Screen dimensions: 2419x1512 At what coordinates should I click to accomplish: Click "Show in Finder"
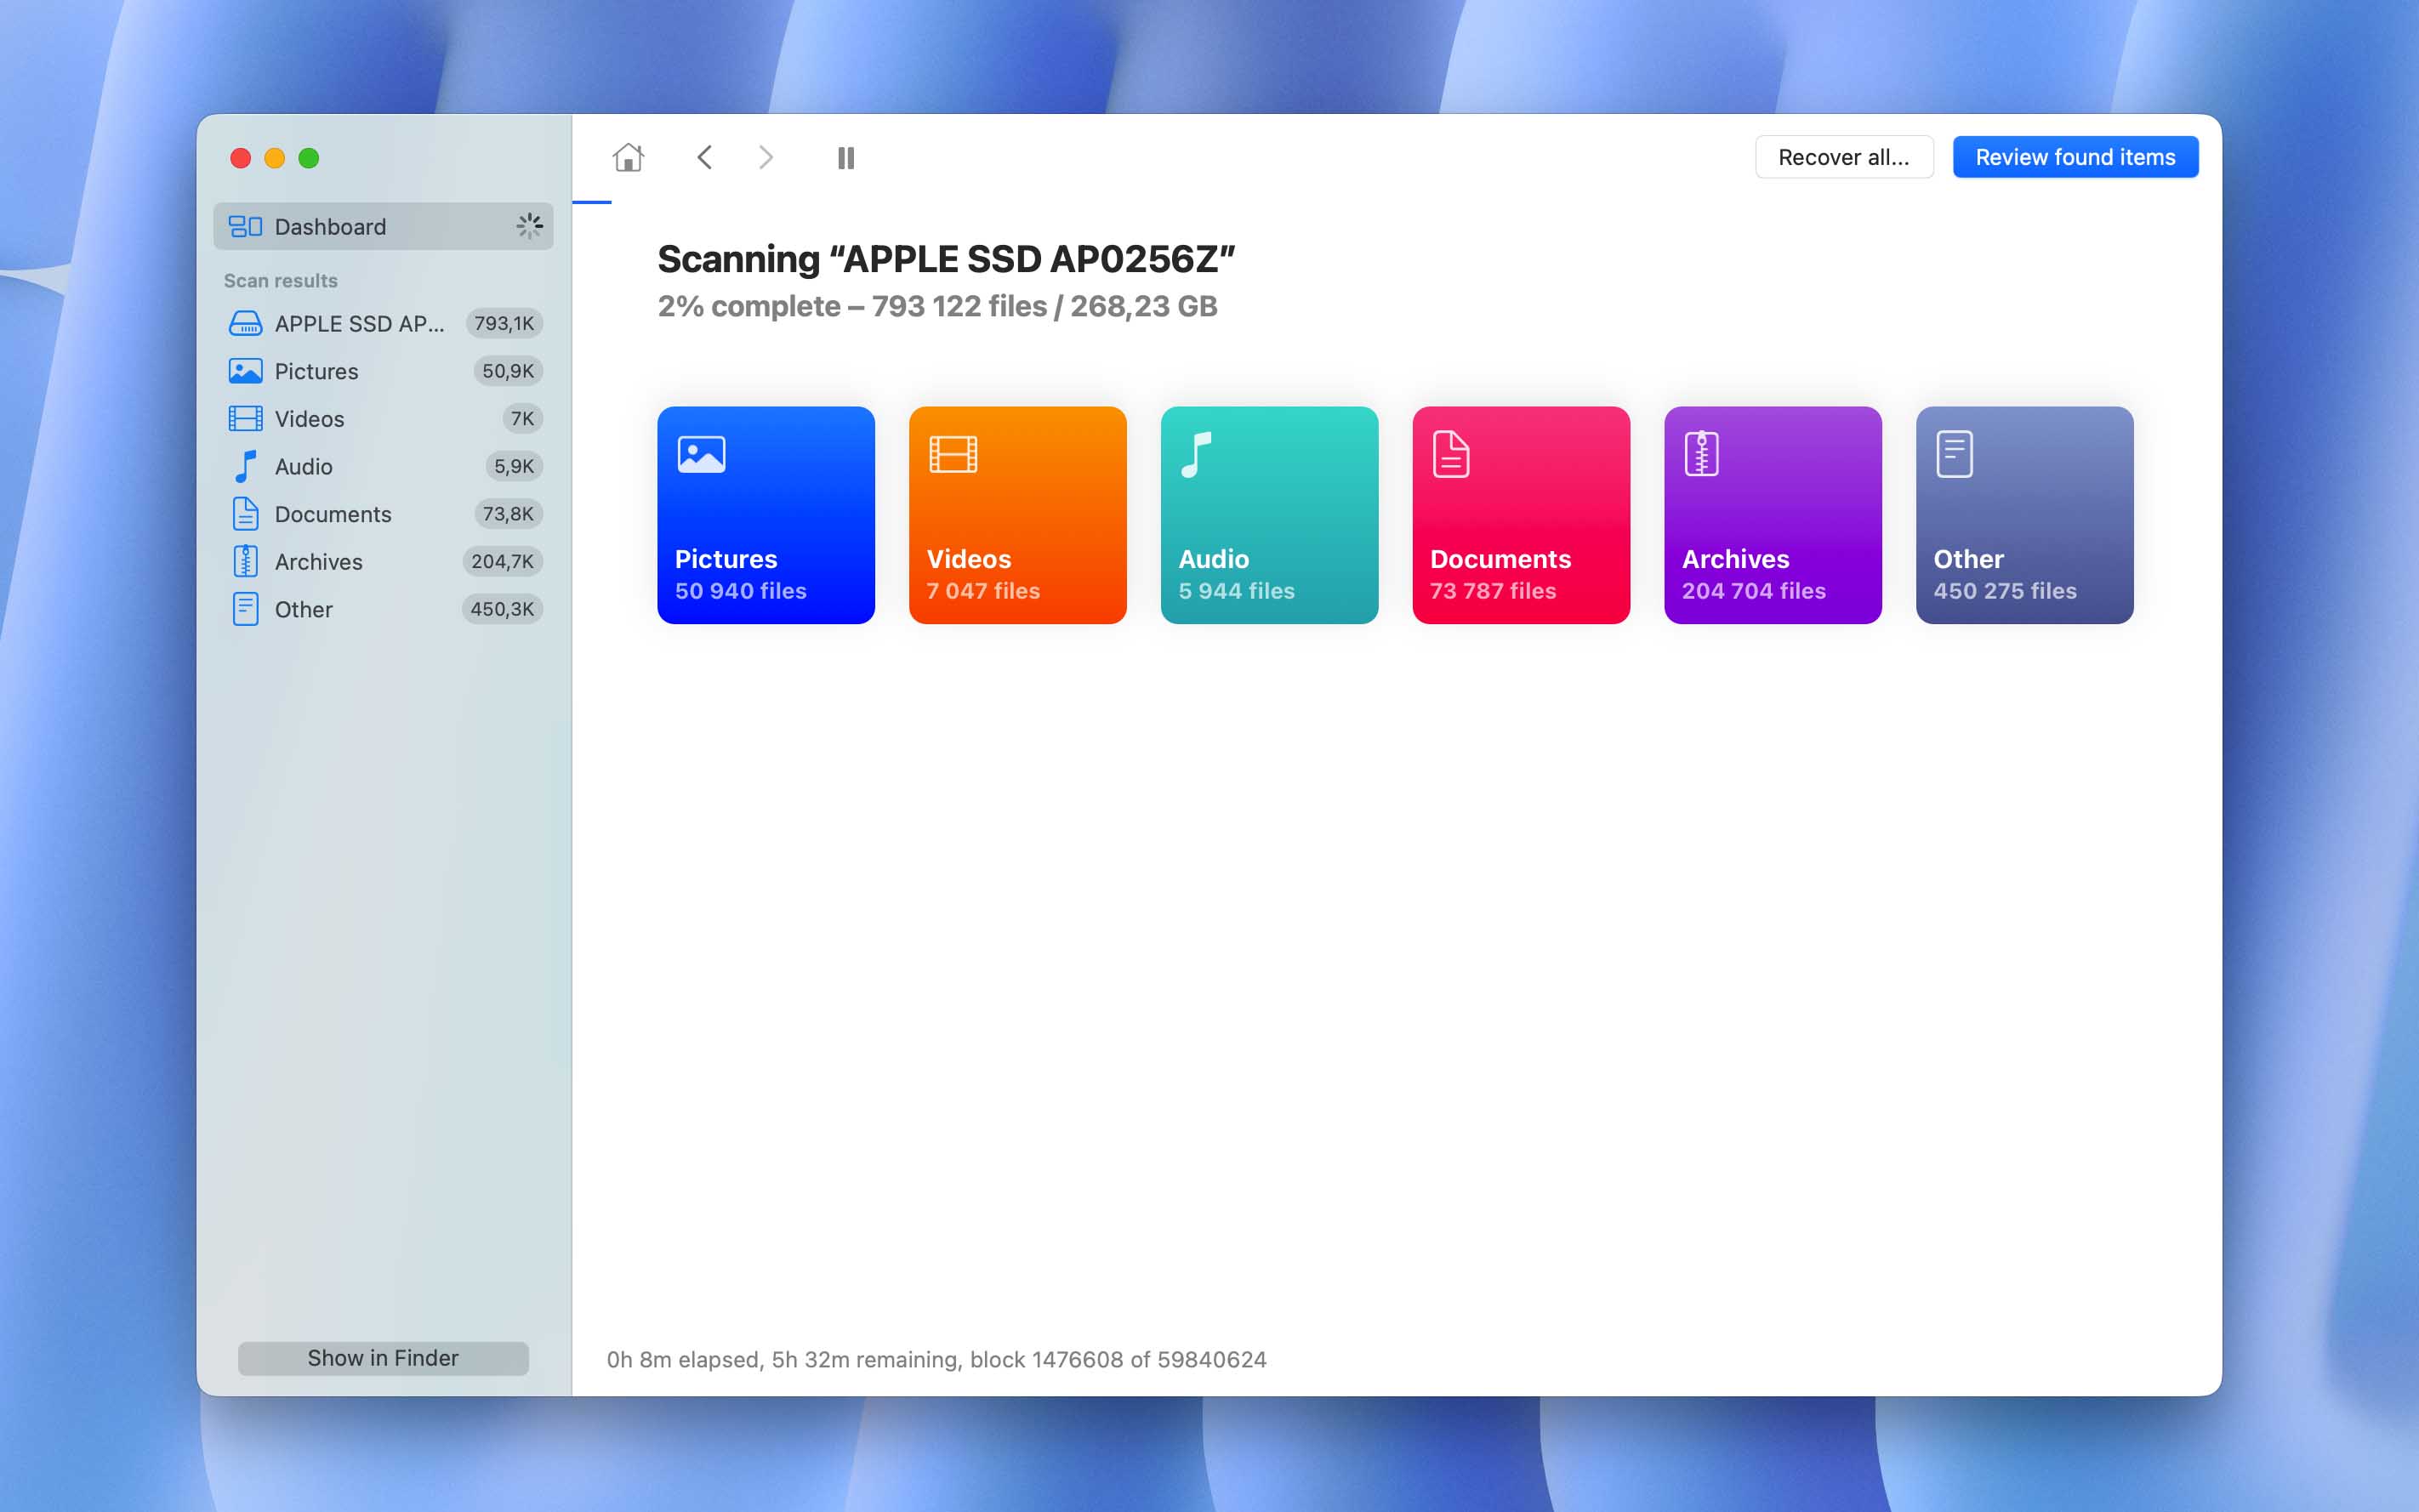[x=382, y=1357]
